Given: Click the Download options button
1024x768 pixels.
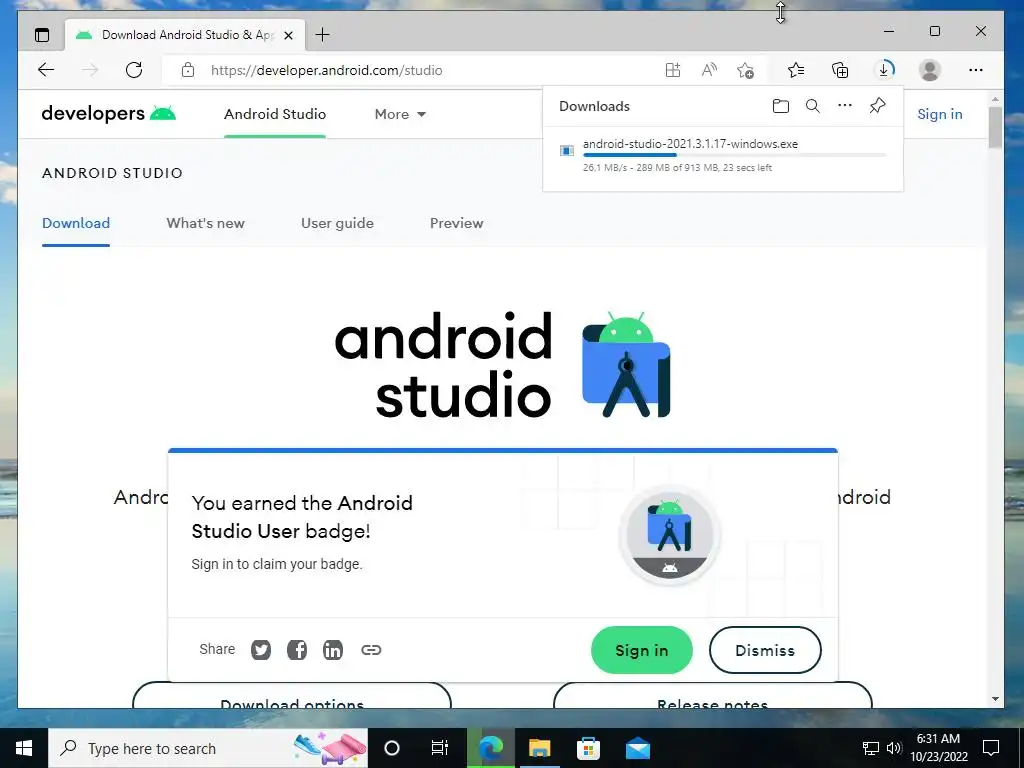Looking at the screenshot, I should (x=292, y=696).
